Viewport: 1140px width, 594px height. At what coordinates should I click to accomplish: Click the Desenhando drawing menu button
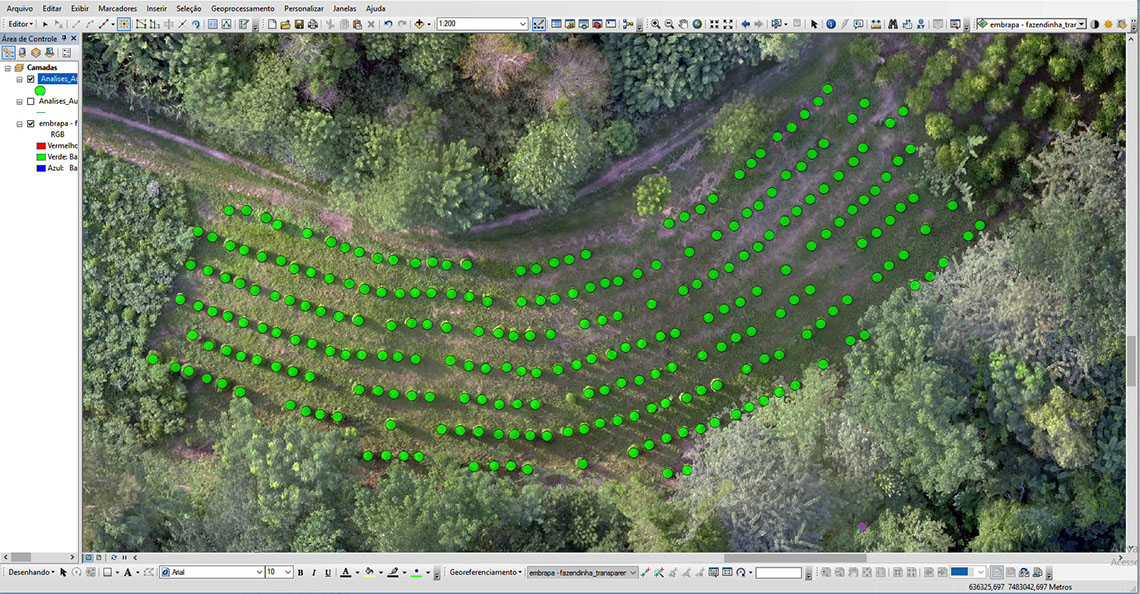[x=30, y=572]
